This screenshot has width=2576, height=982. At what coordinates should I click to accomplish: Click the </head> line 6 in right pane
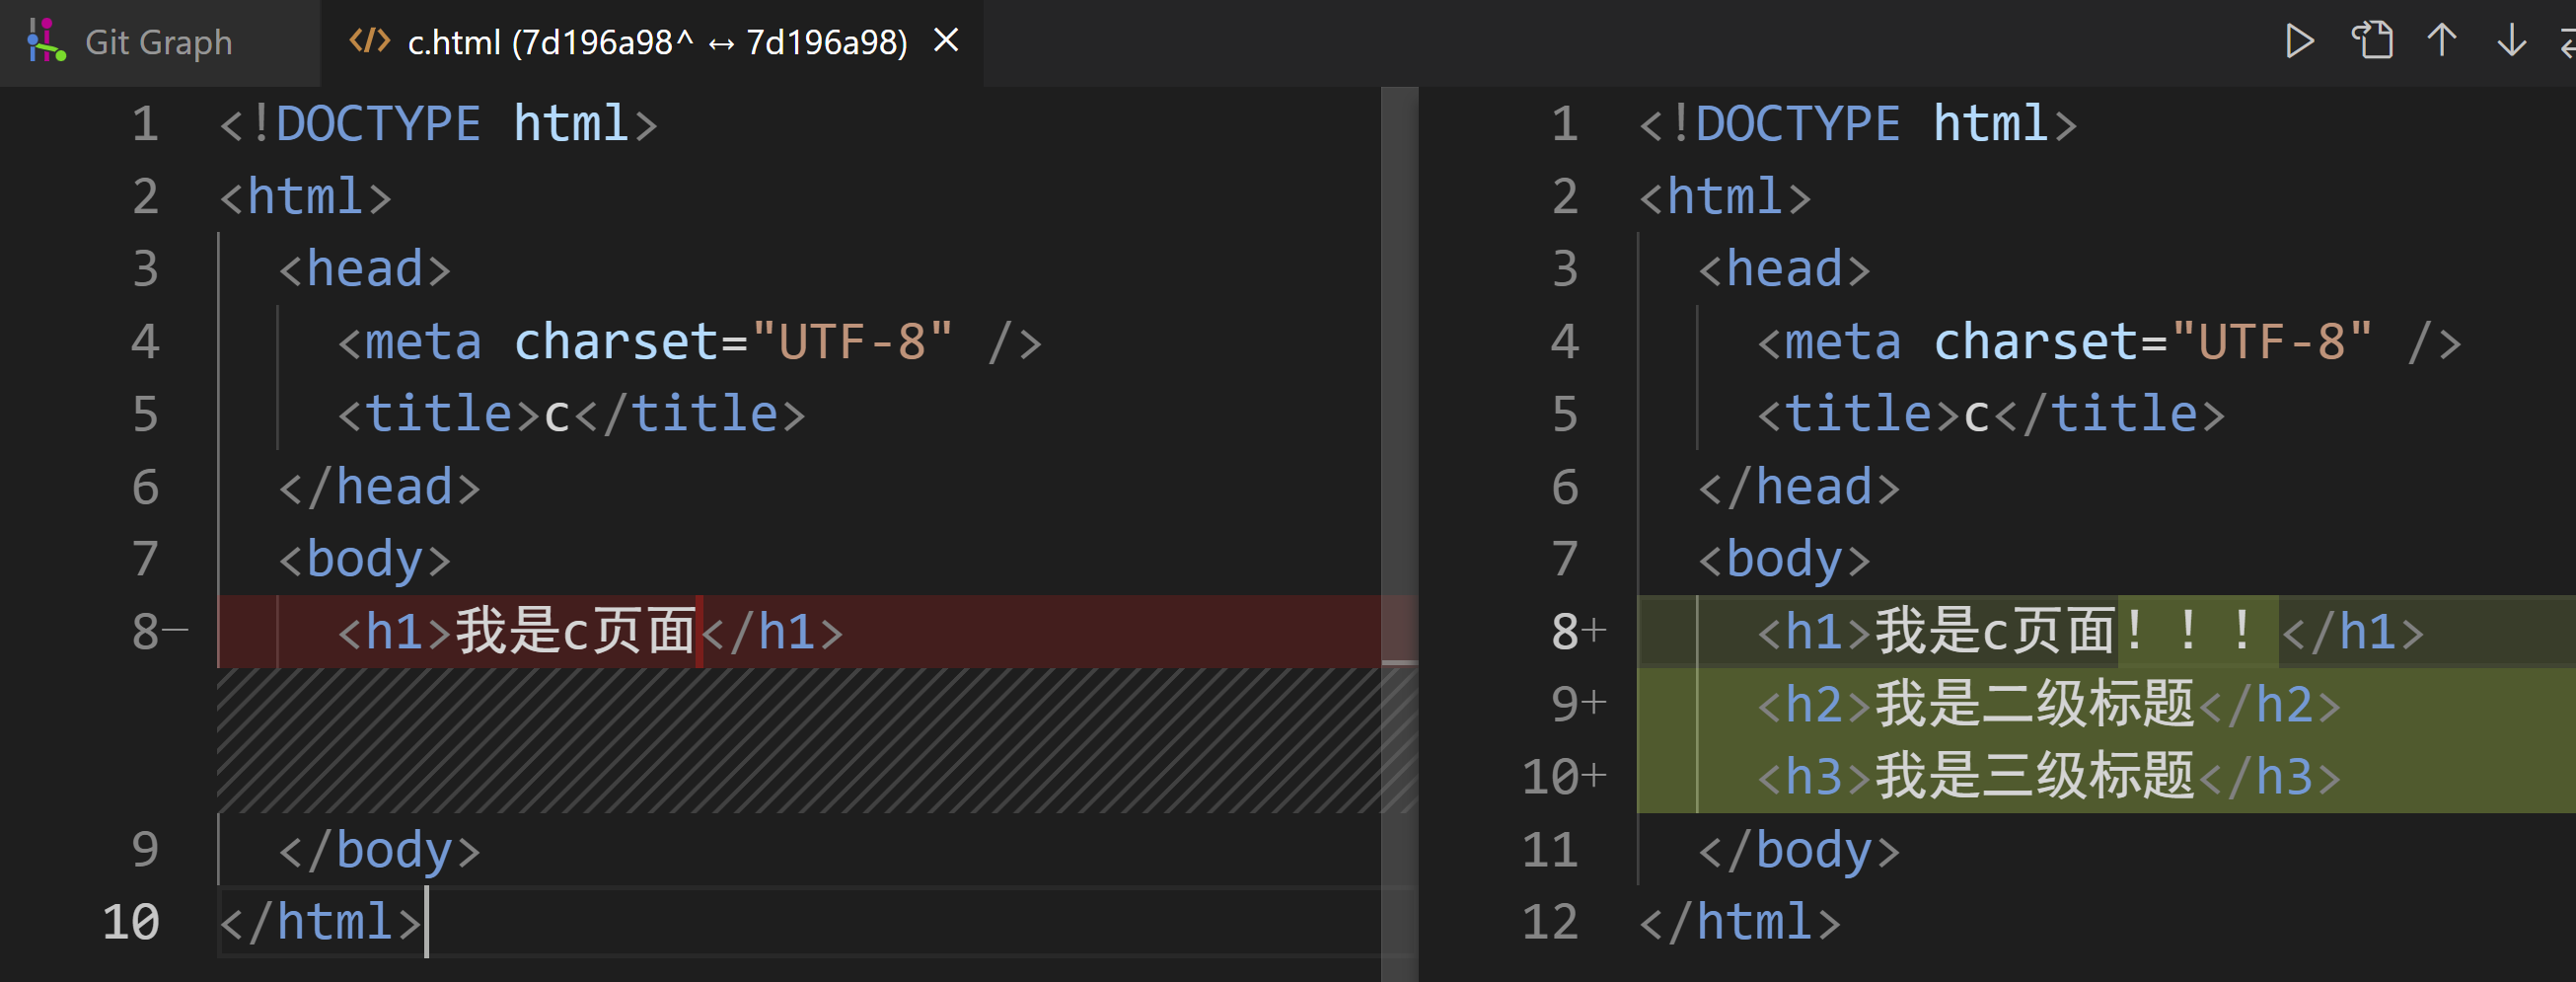[x=1798, y=487]
